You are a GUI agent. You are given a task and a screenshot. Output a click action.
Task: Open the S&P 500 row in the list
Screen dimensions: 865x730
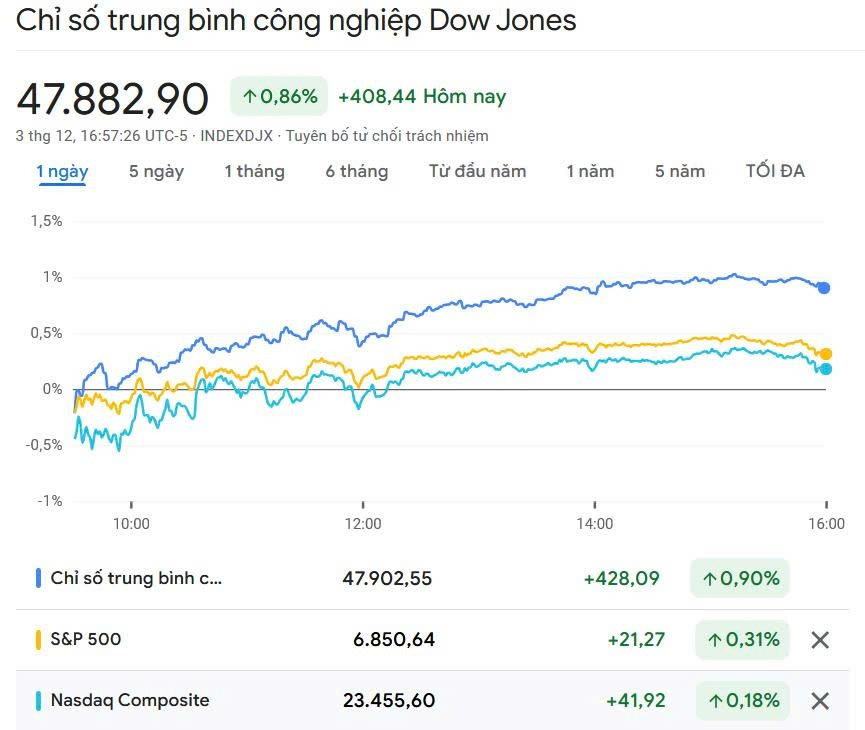click(86, 639)
